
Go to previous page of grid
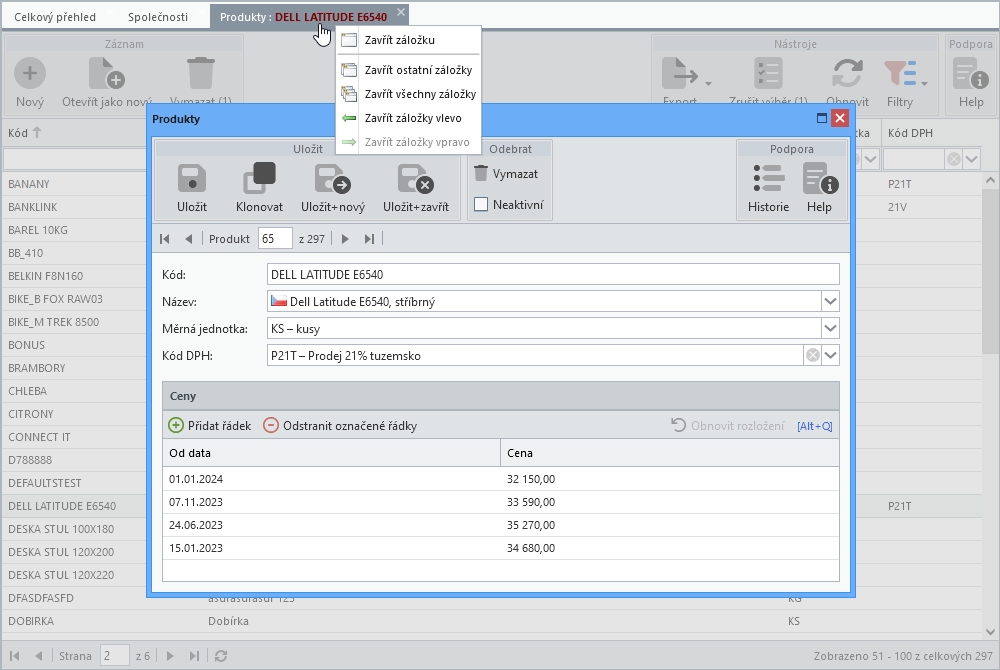tap(38, 656)
